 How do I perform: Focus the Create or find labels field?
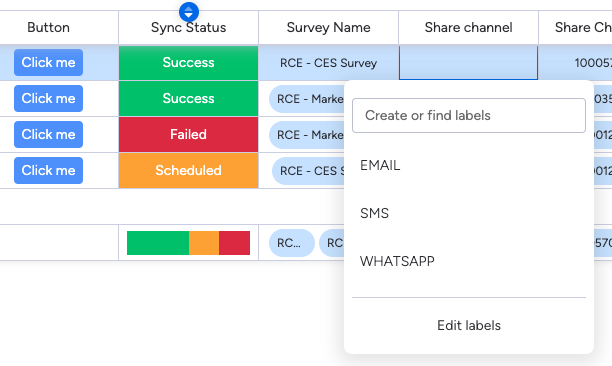tap(469, 115)
